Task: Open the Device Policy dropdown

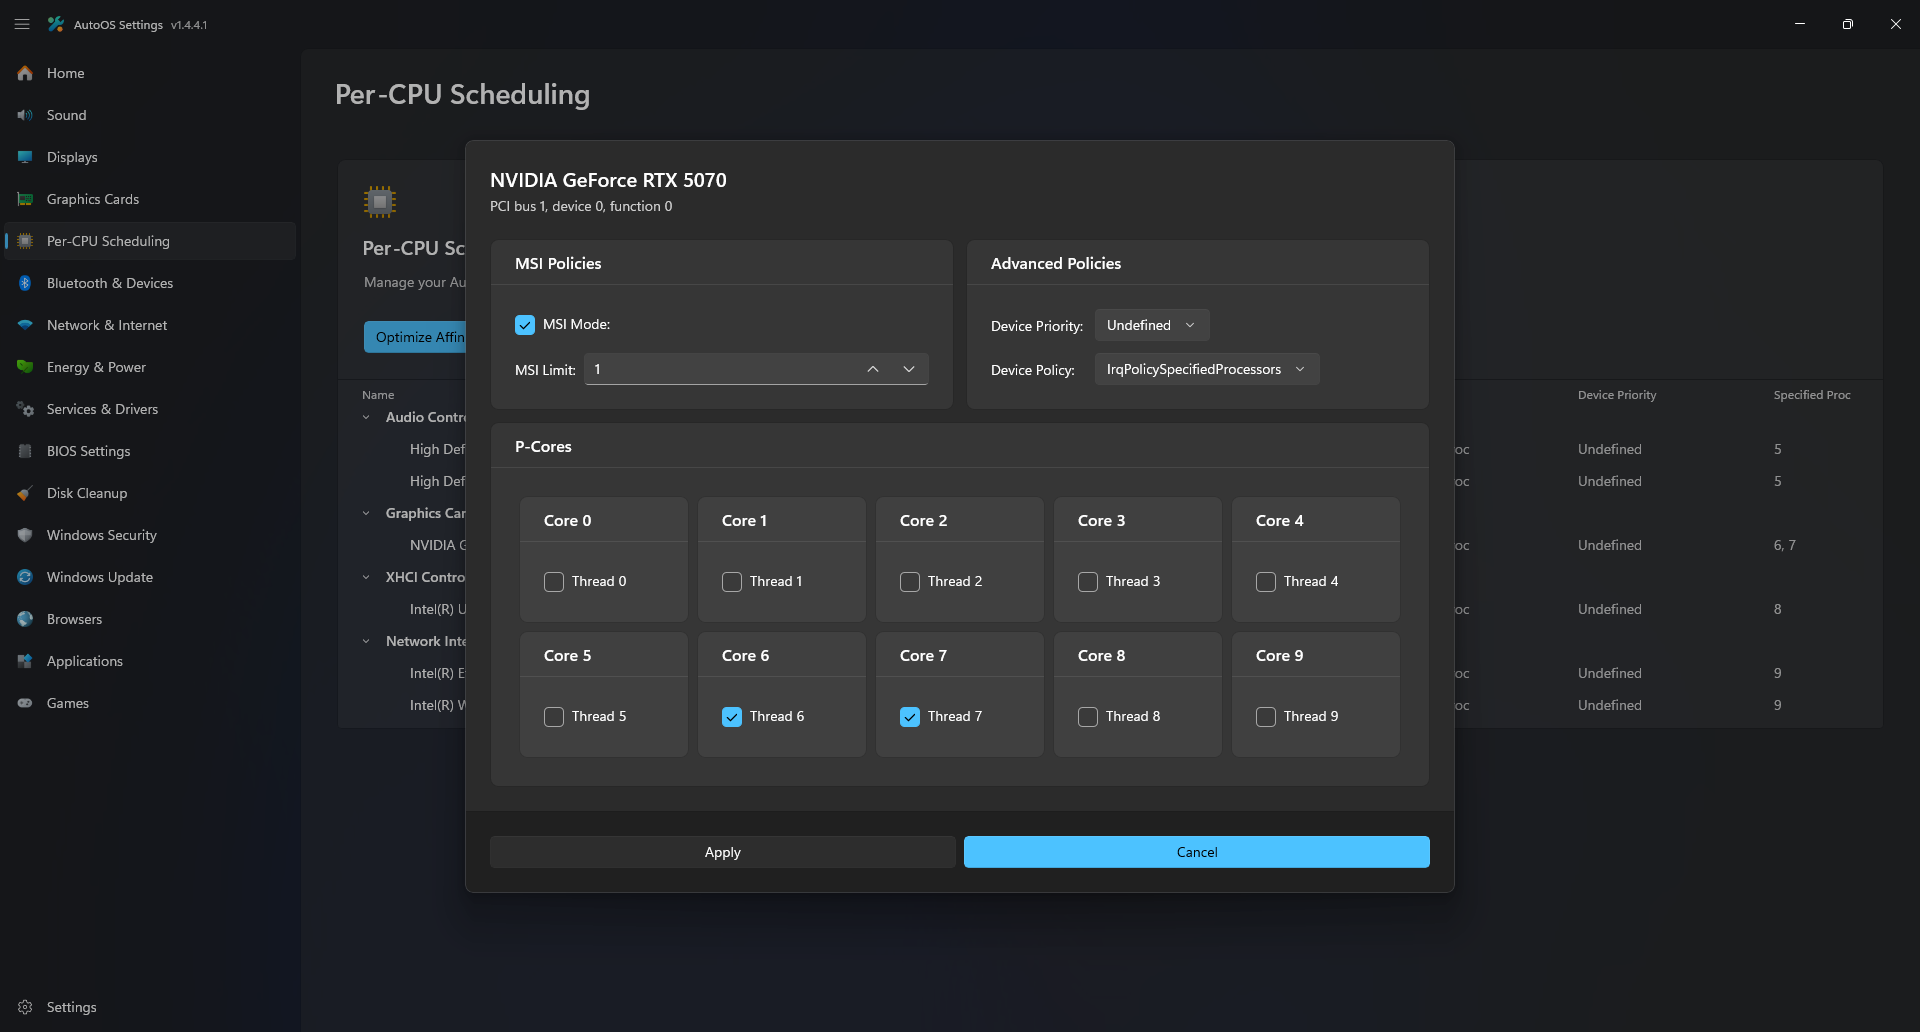Action: tap(1207, 369)
